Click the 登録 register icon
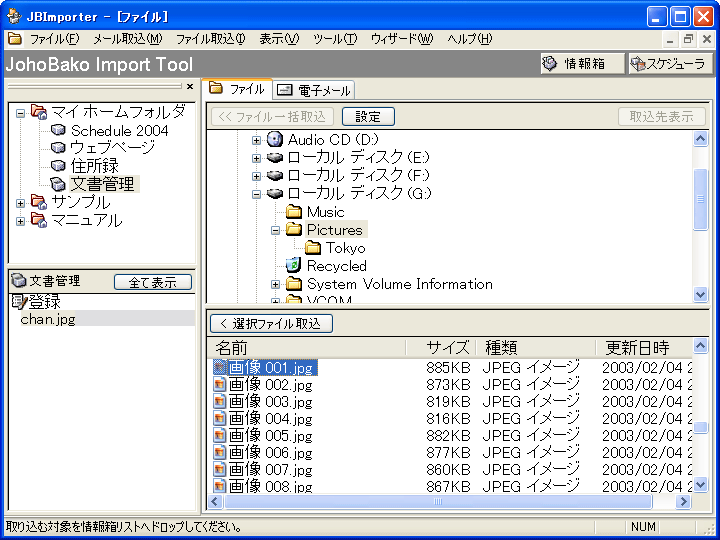Image resolution: width=720 pixels, height=540 pixels. coord(19,302)
